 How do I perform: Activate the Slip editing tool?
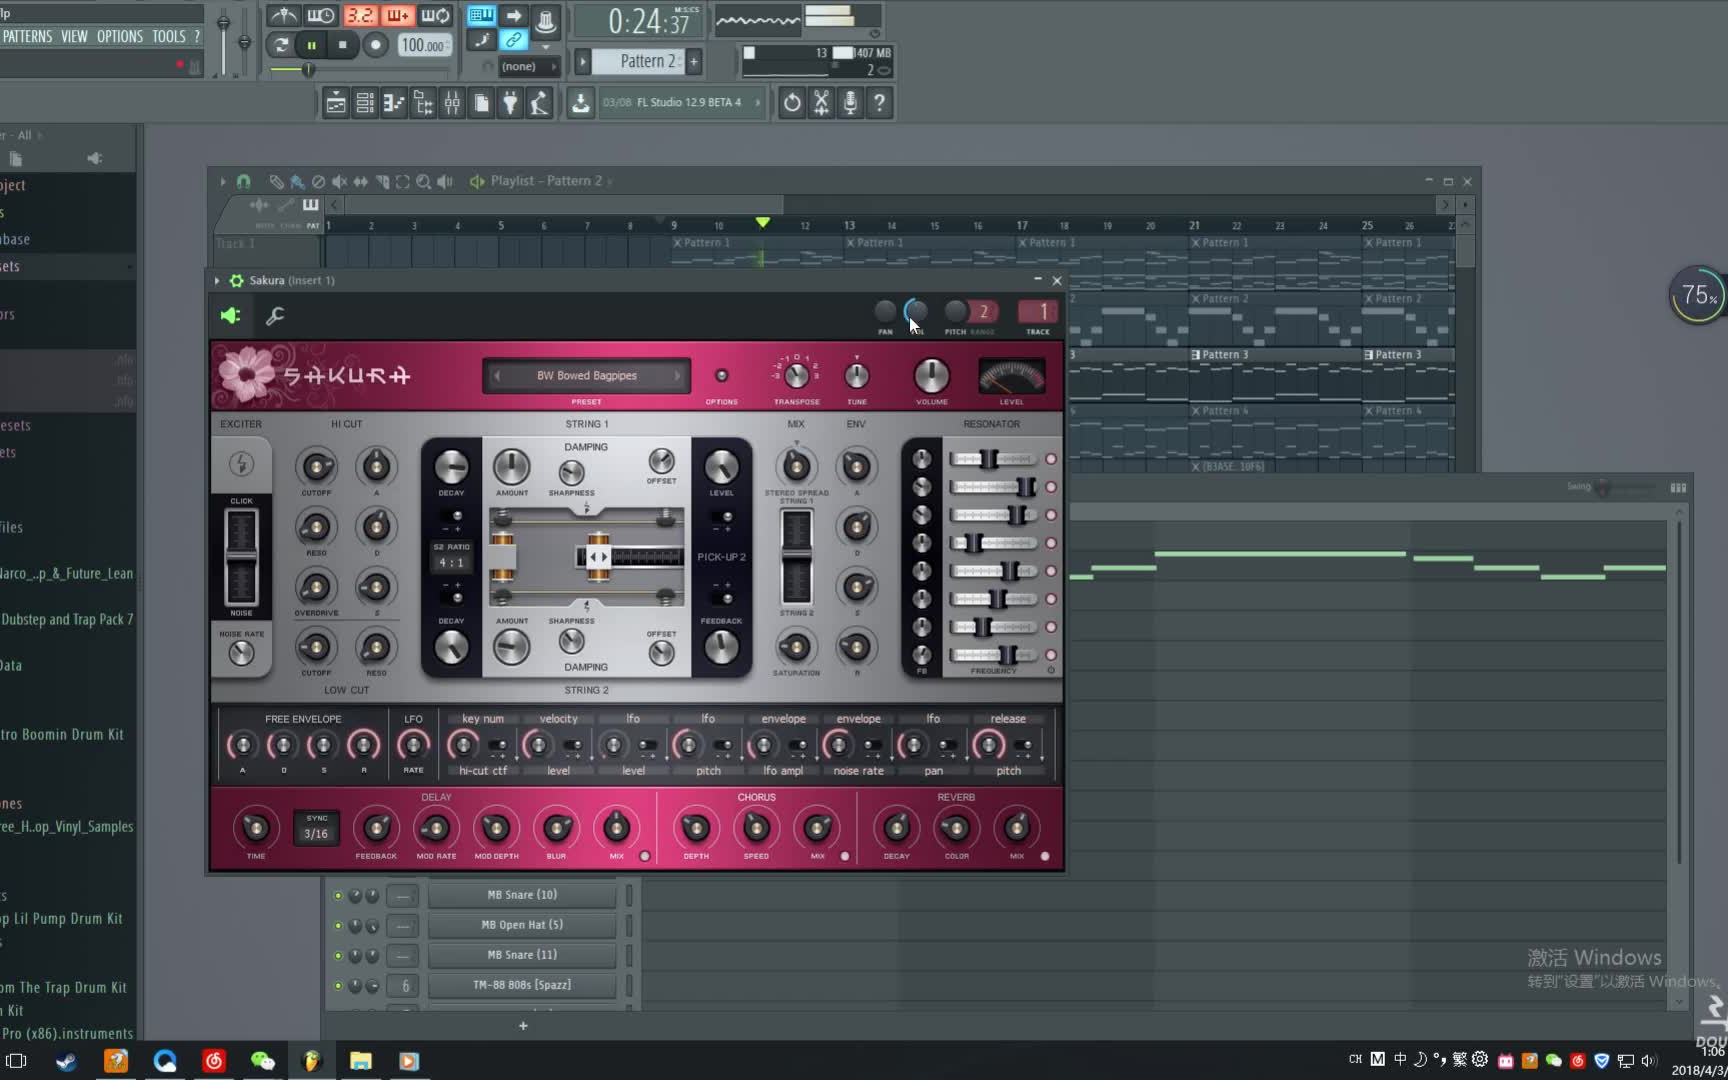361,182
